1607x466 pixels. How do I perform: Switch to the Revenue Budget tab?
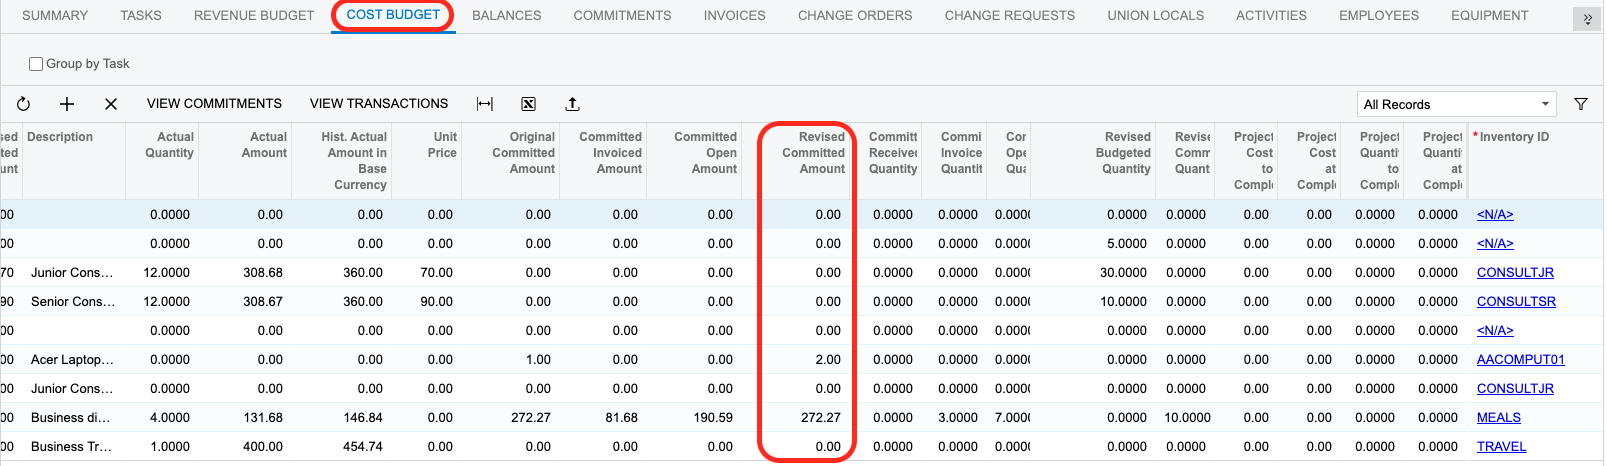[x=254, y=15]
